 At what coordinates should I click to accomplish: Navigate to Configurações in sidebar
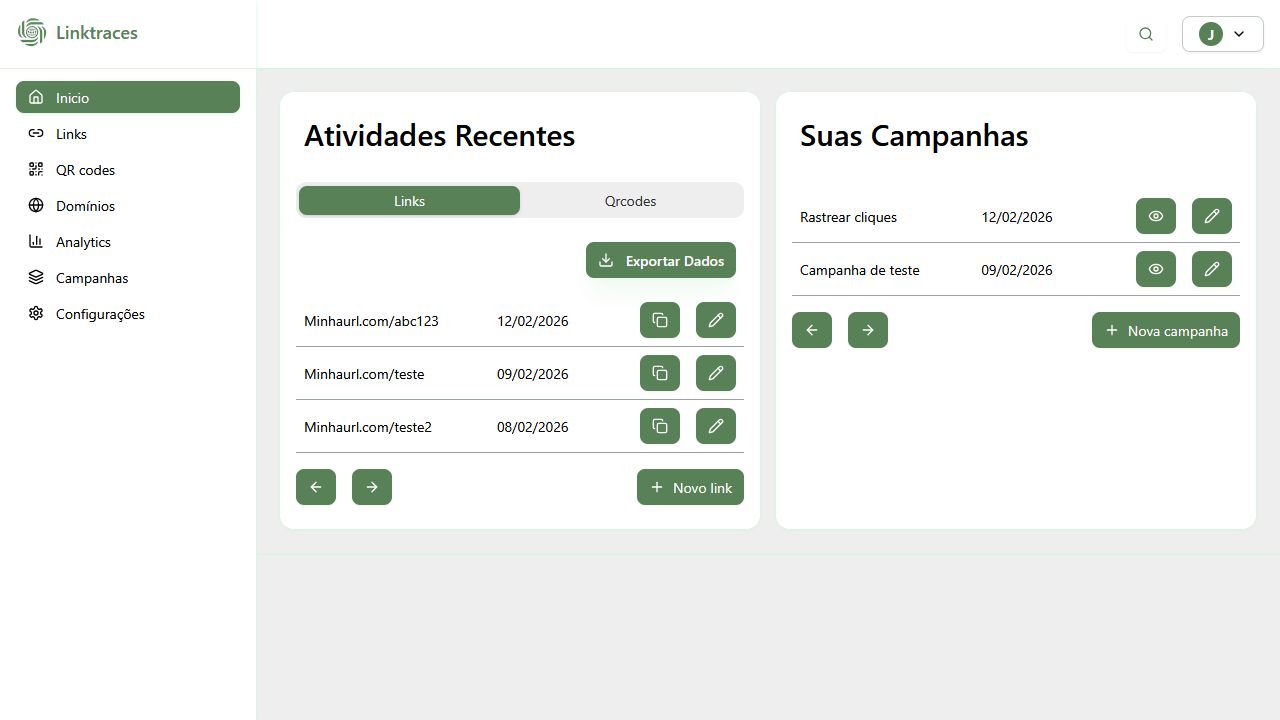tap(100, 314)
